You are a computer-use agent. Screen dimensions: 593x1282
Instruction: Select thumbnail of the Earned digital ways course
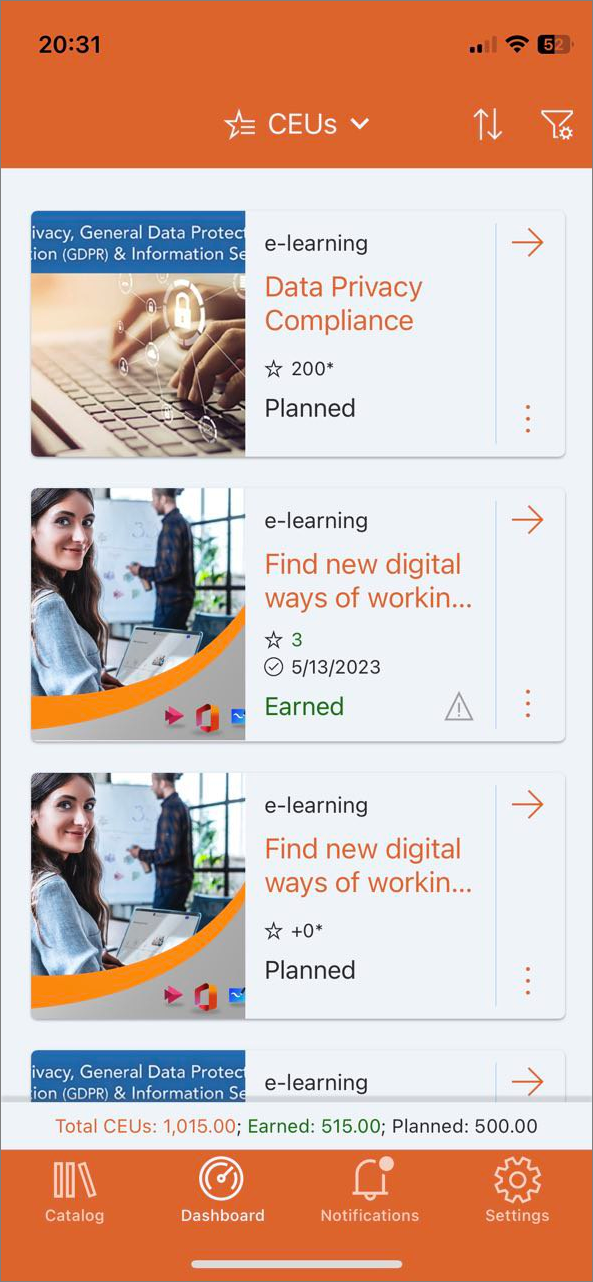[138, 615]
